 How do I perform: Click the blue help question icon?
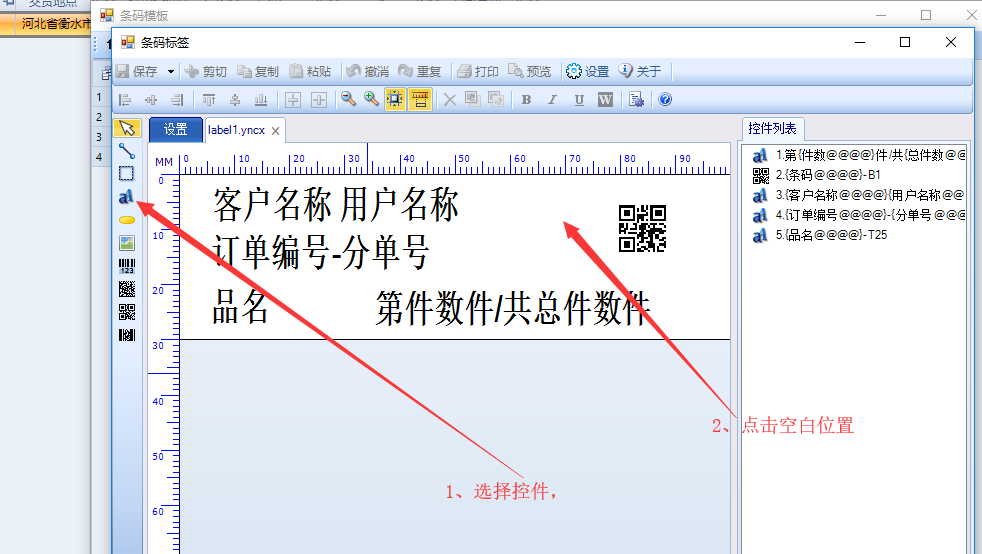pyautogui.click(x=665, y=99)
